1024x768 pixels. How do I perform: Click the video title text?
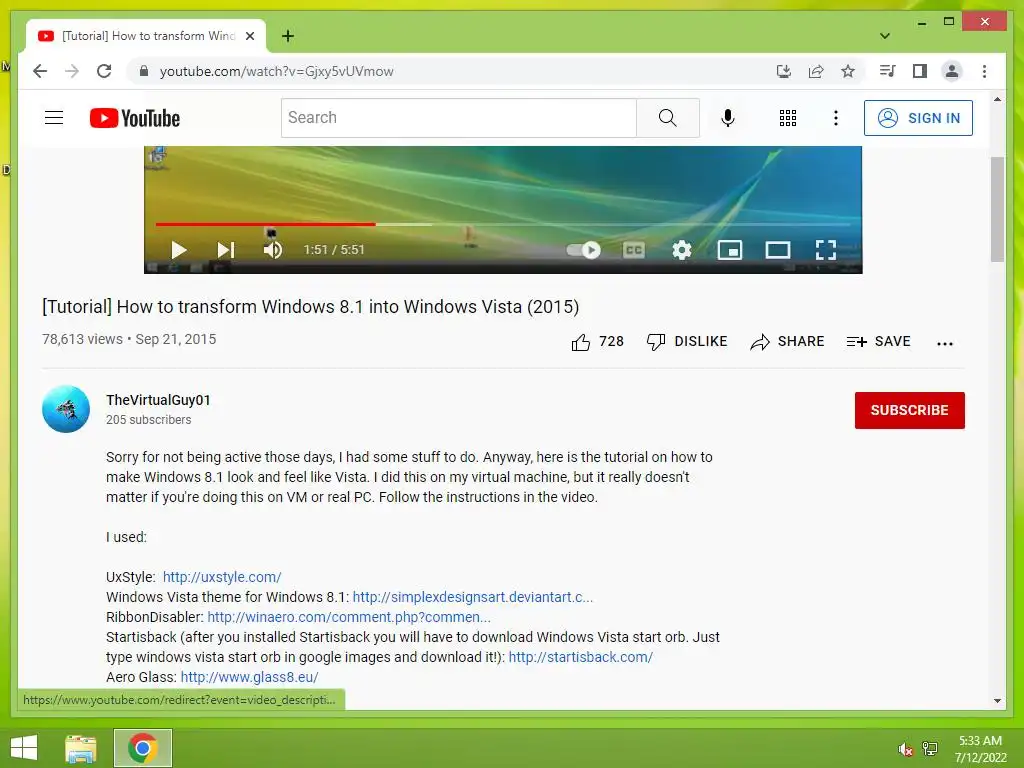pyautogui.click(x=310, y=306)
